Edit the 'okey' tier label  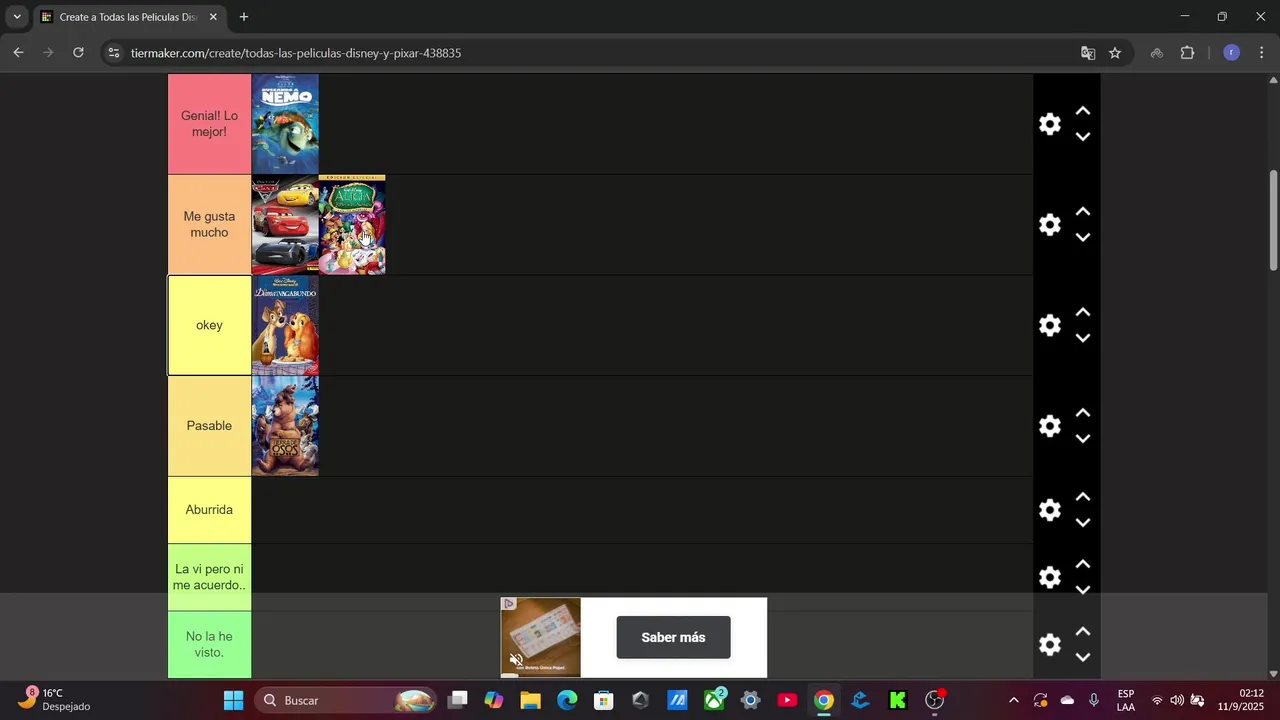(209, 325)
